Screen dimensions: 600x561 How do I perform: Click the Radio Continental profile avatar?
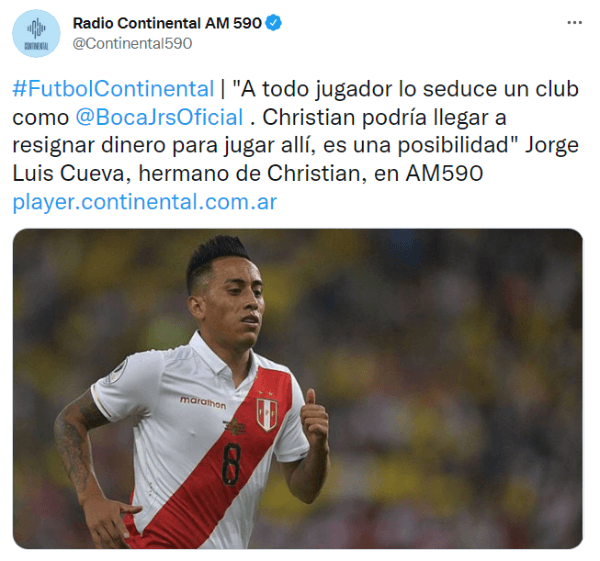click(36, 33)
